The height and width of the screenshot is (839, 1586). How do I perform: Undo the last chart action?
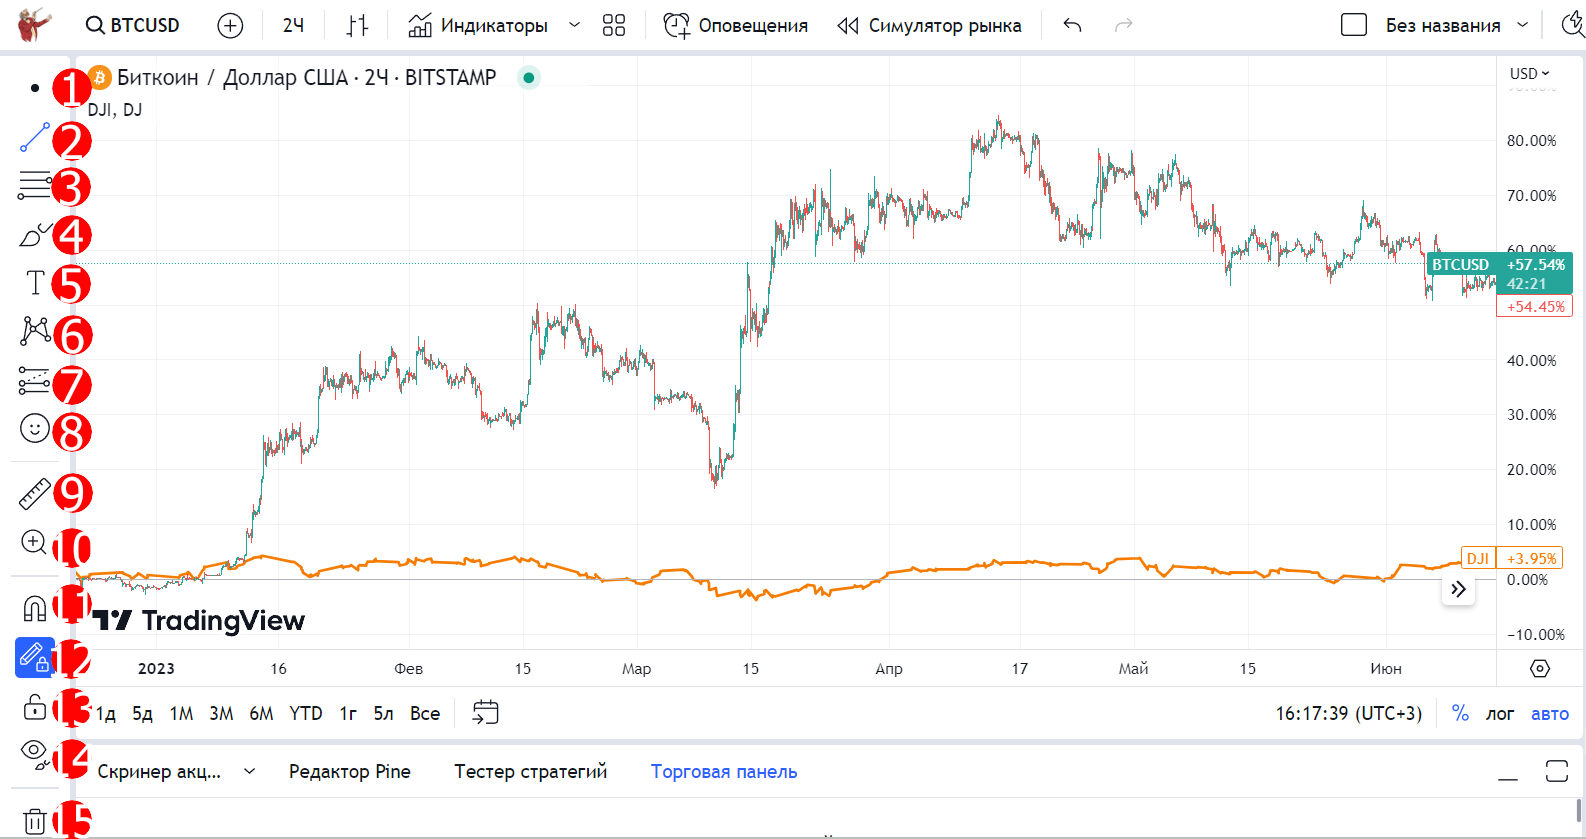[1072, 25]
